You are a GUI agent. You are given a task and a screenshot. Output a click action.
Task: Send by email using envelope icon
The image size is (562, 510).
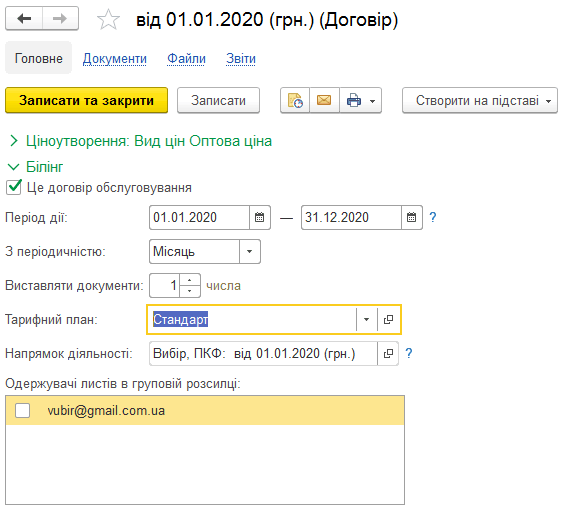(324, 100)
